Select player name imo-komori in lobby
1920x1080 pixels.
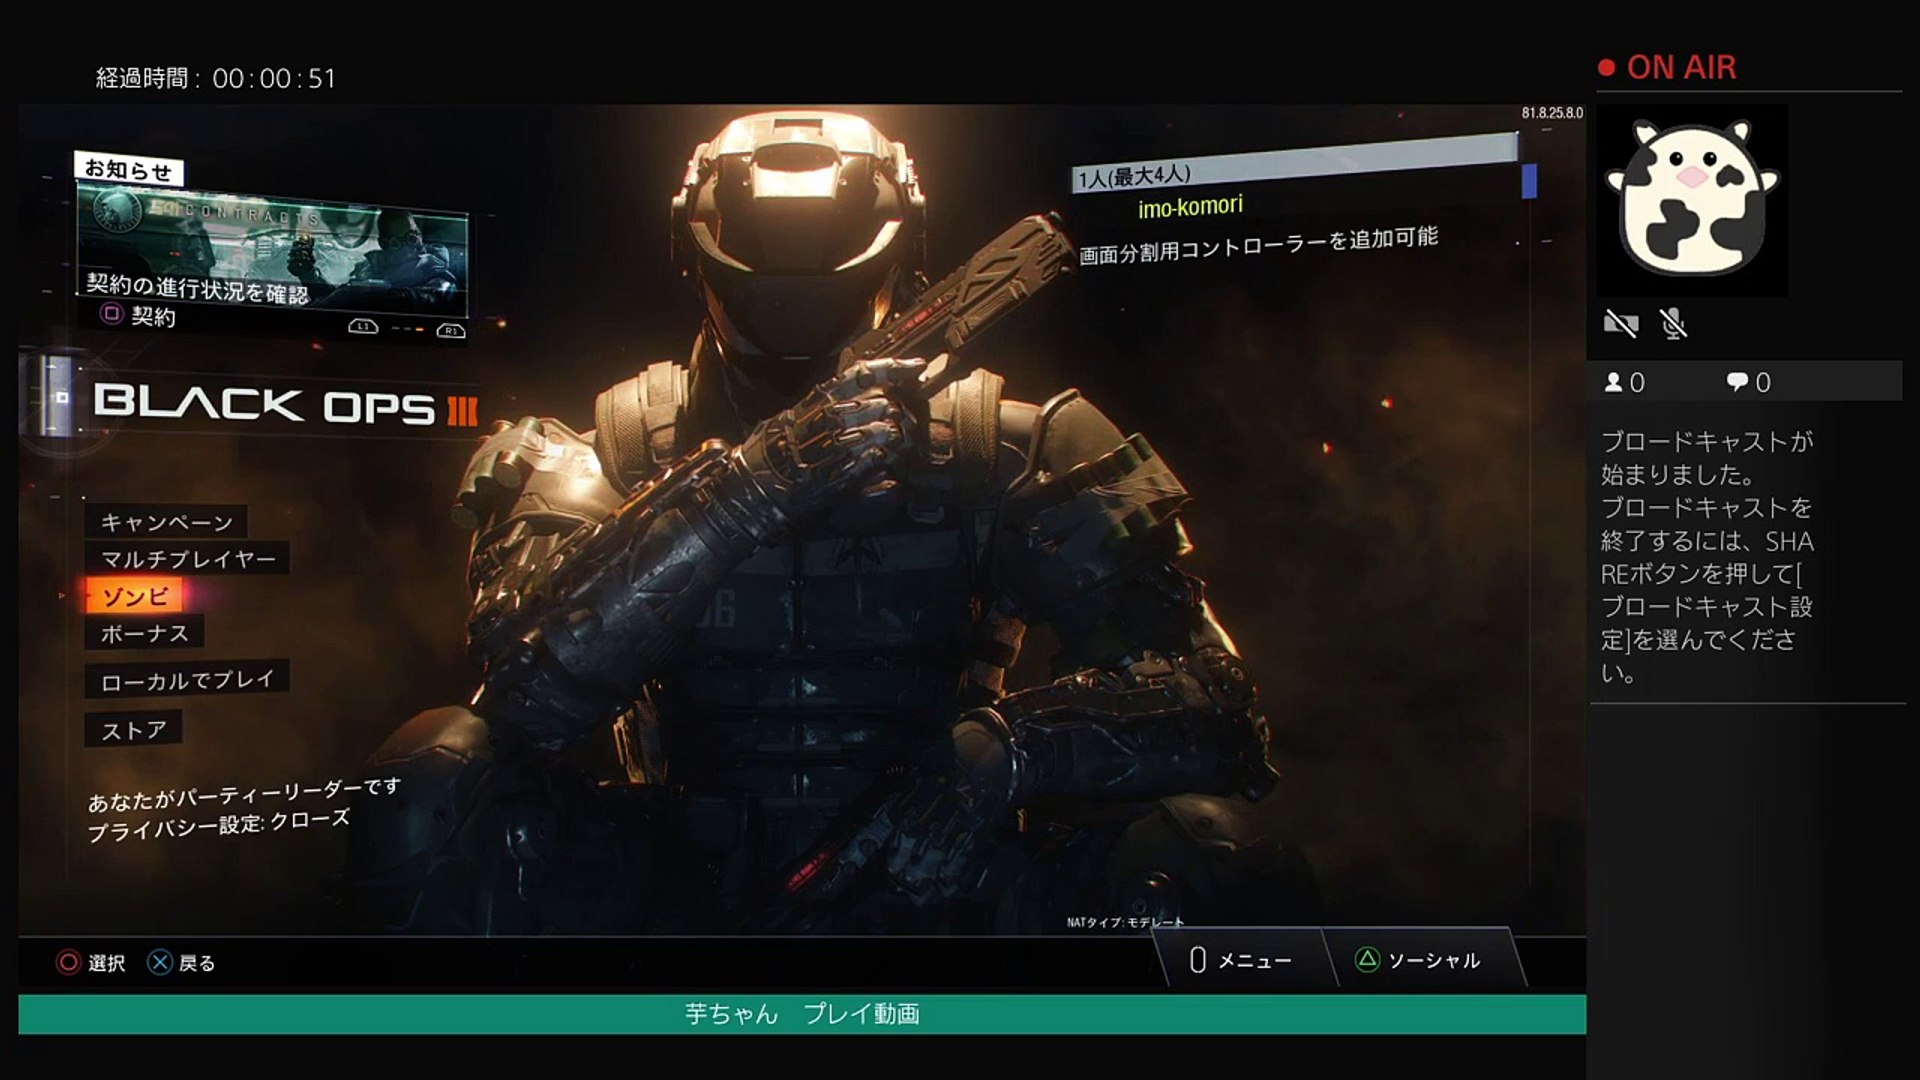[x=1190, y=207]
